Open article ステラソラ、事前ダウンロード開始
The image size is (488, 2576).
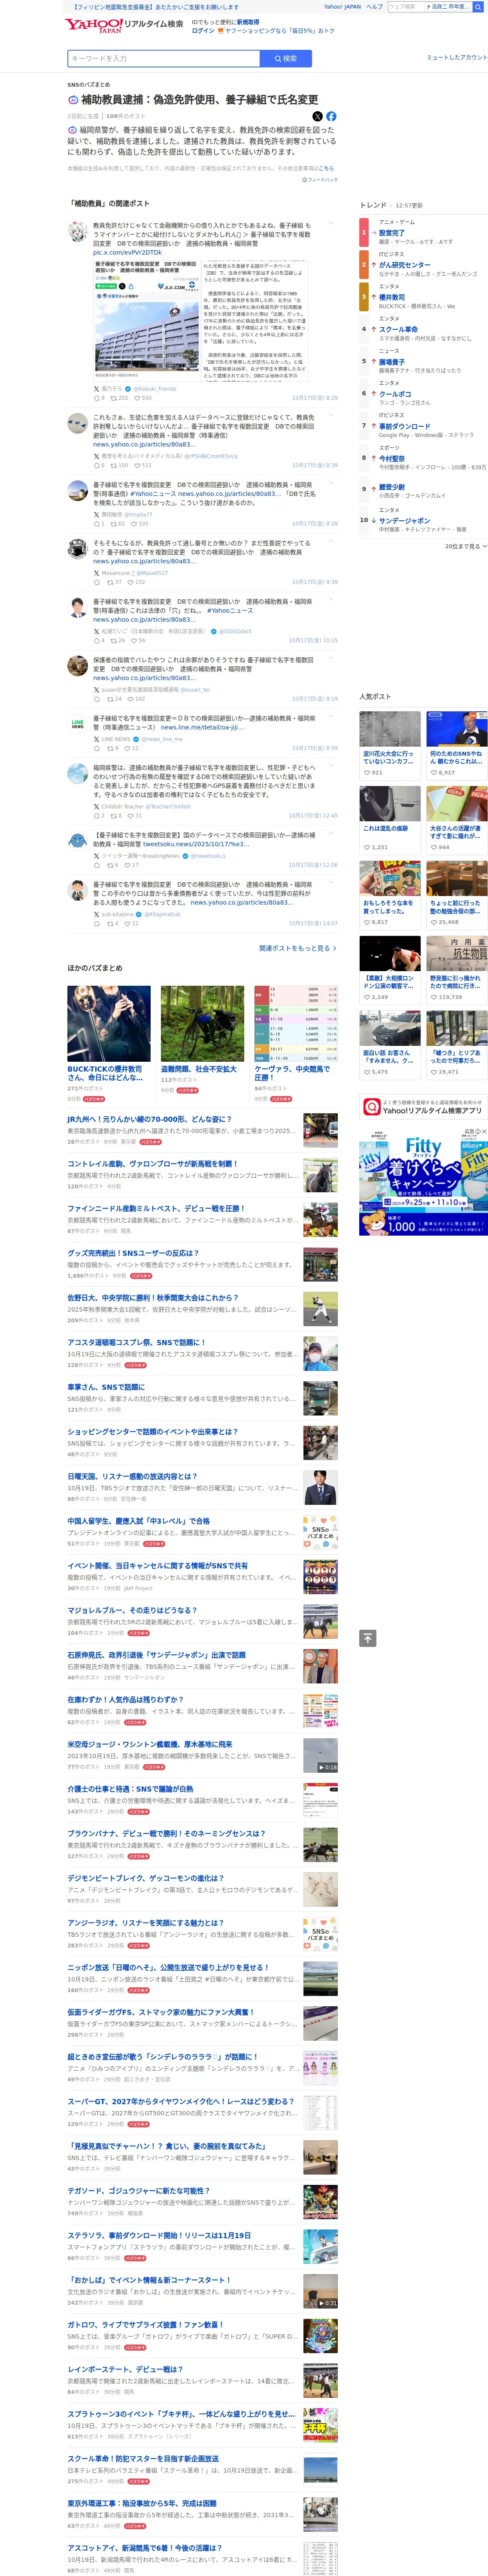pos(159,2235)
